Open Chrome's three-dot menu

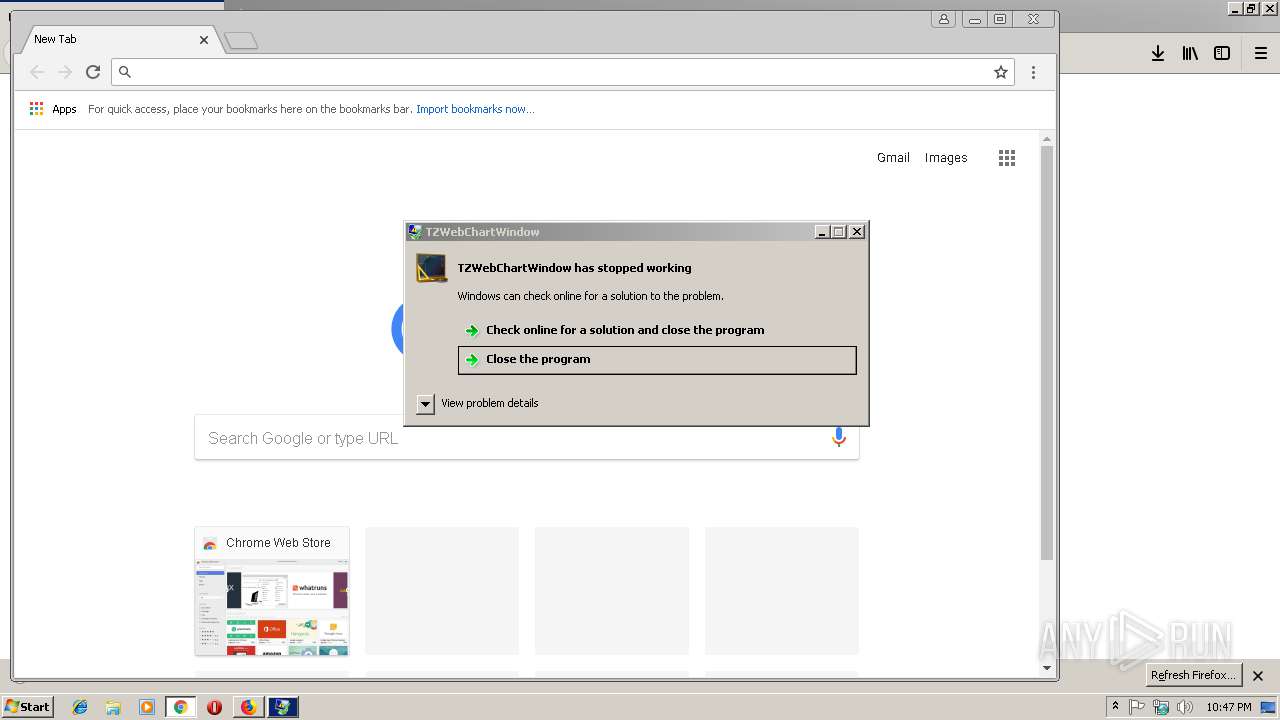(1033, 72)
